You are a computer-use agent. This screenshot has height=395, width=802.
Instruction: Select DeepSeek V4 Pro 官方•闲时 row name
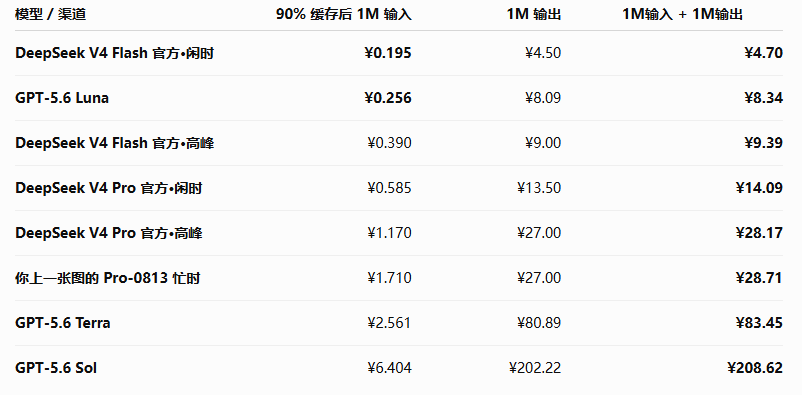pos(109,188)
